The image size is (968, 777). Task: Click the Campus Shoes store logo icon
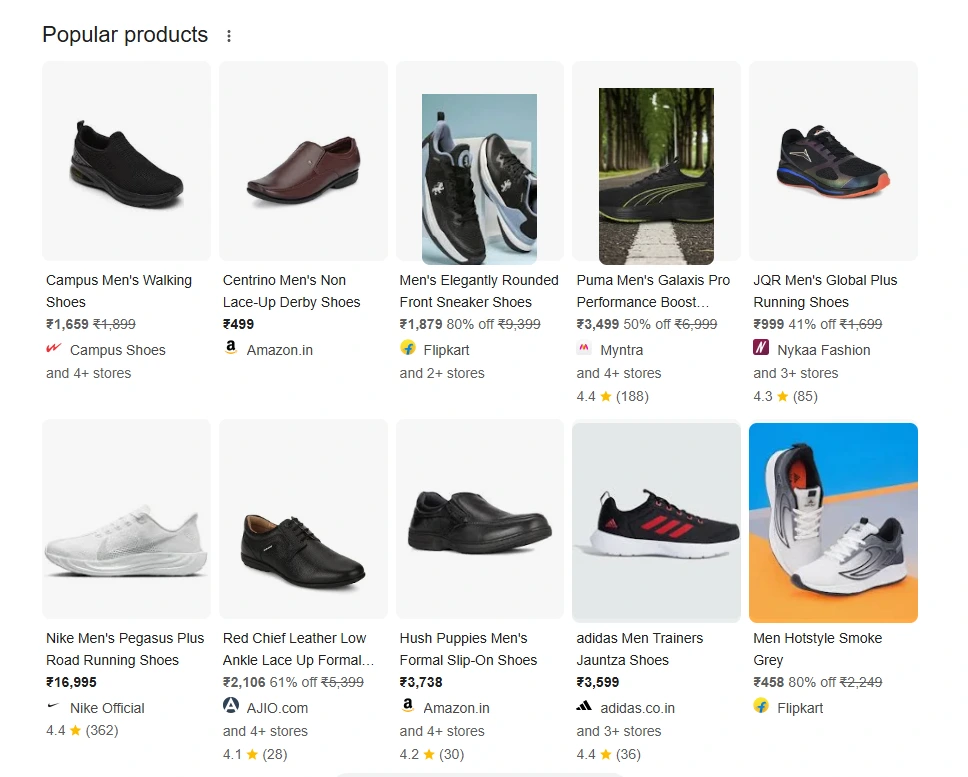54,348
